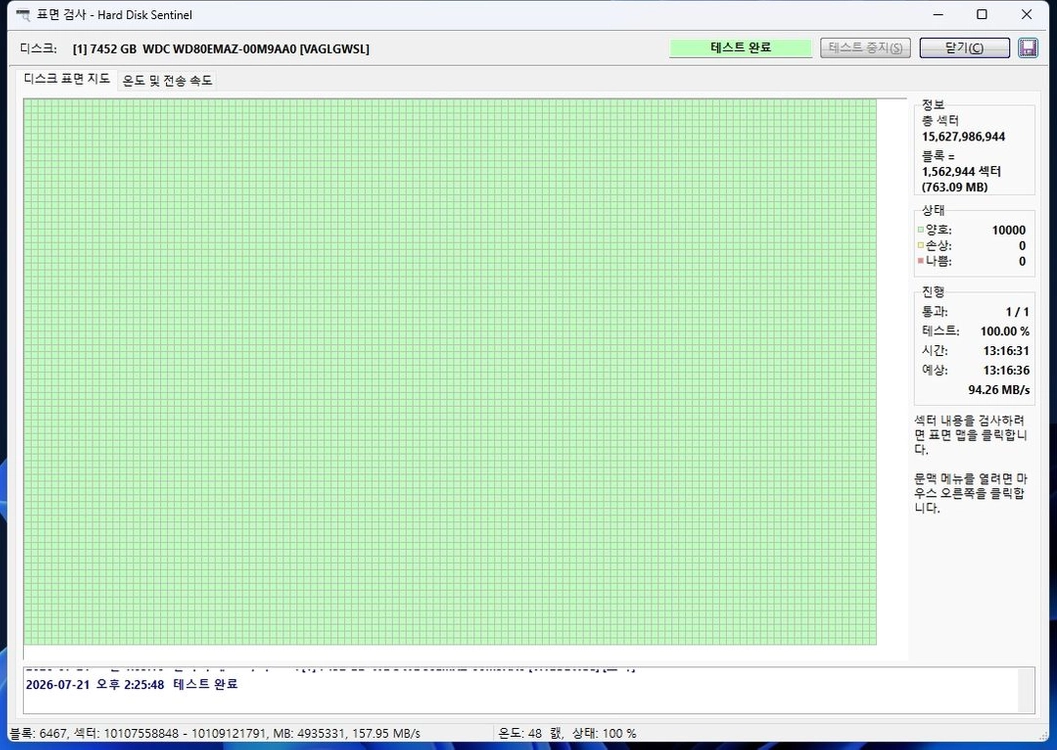Click disk name WDC WD80EMAZ-00M9AA0
The height and width of the screenshot is (750, 1057).
point(219,49)
